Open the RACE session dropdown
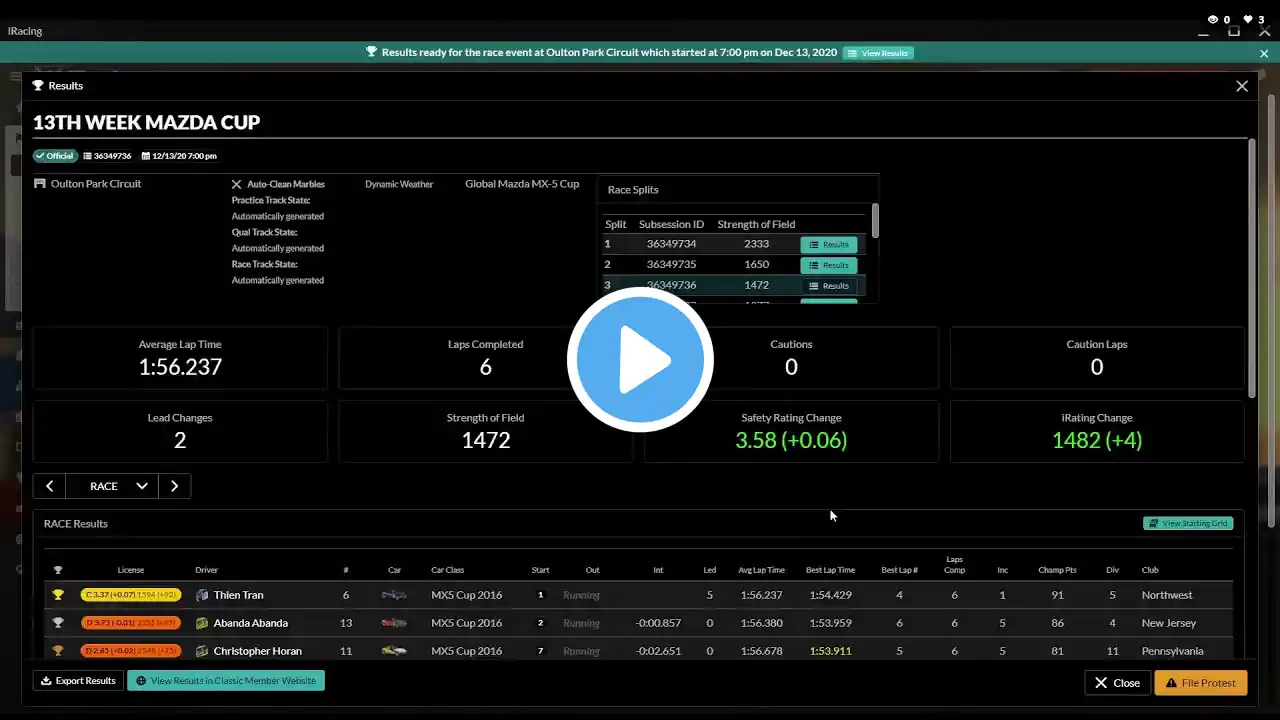This screenshot has height=720, width=1280. pyautogui.click(x=112, y=486)
